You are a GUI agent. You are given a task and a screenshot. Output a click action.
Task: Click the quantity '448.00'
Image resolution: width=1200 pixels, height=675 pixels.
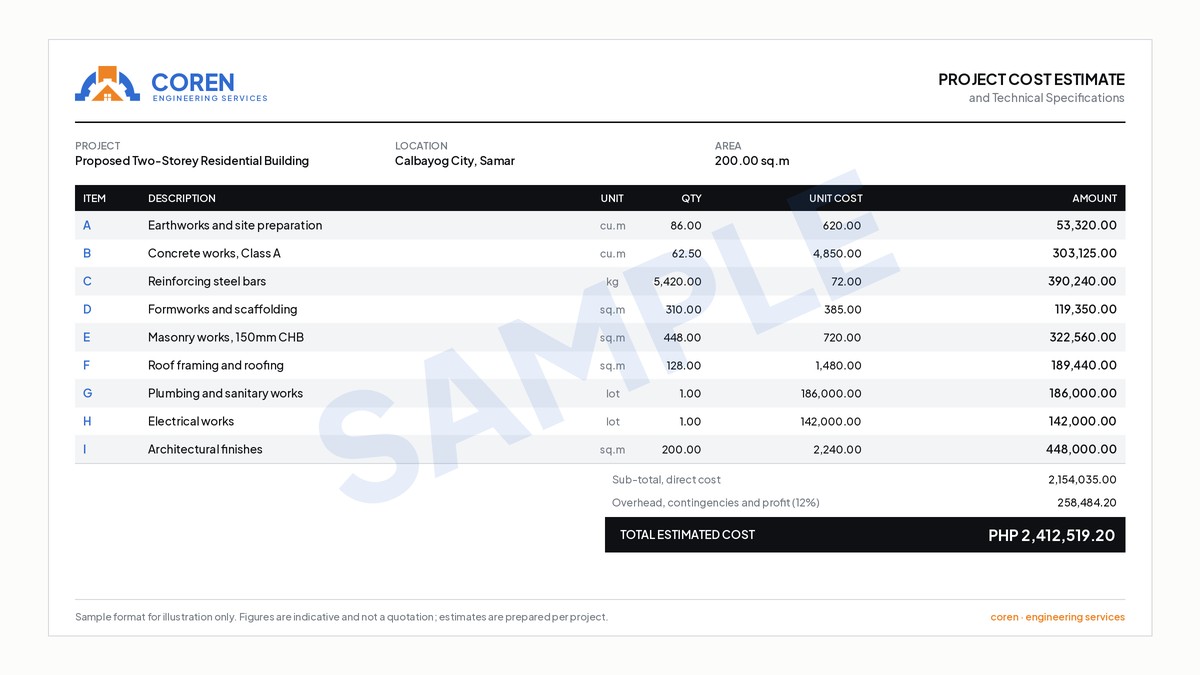[682, 338]
